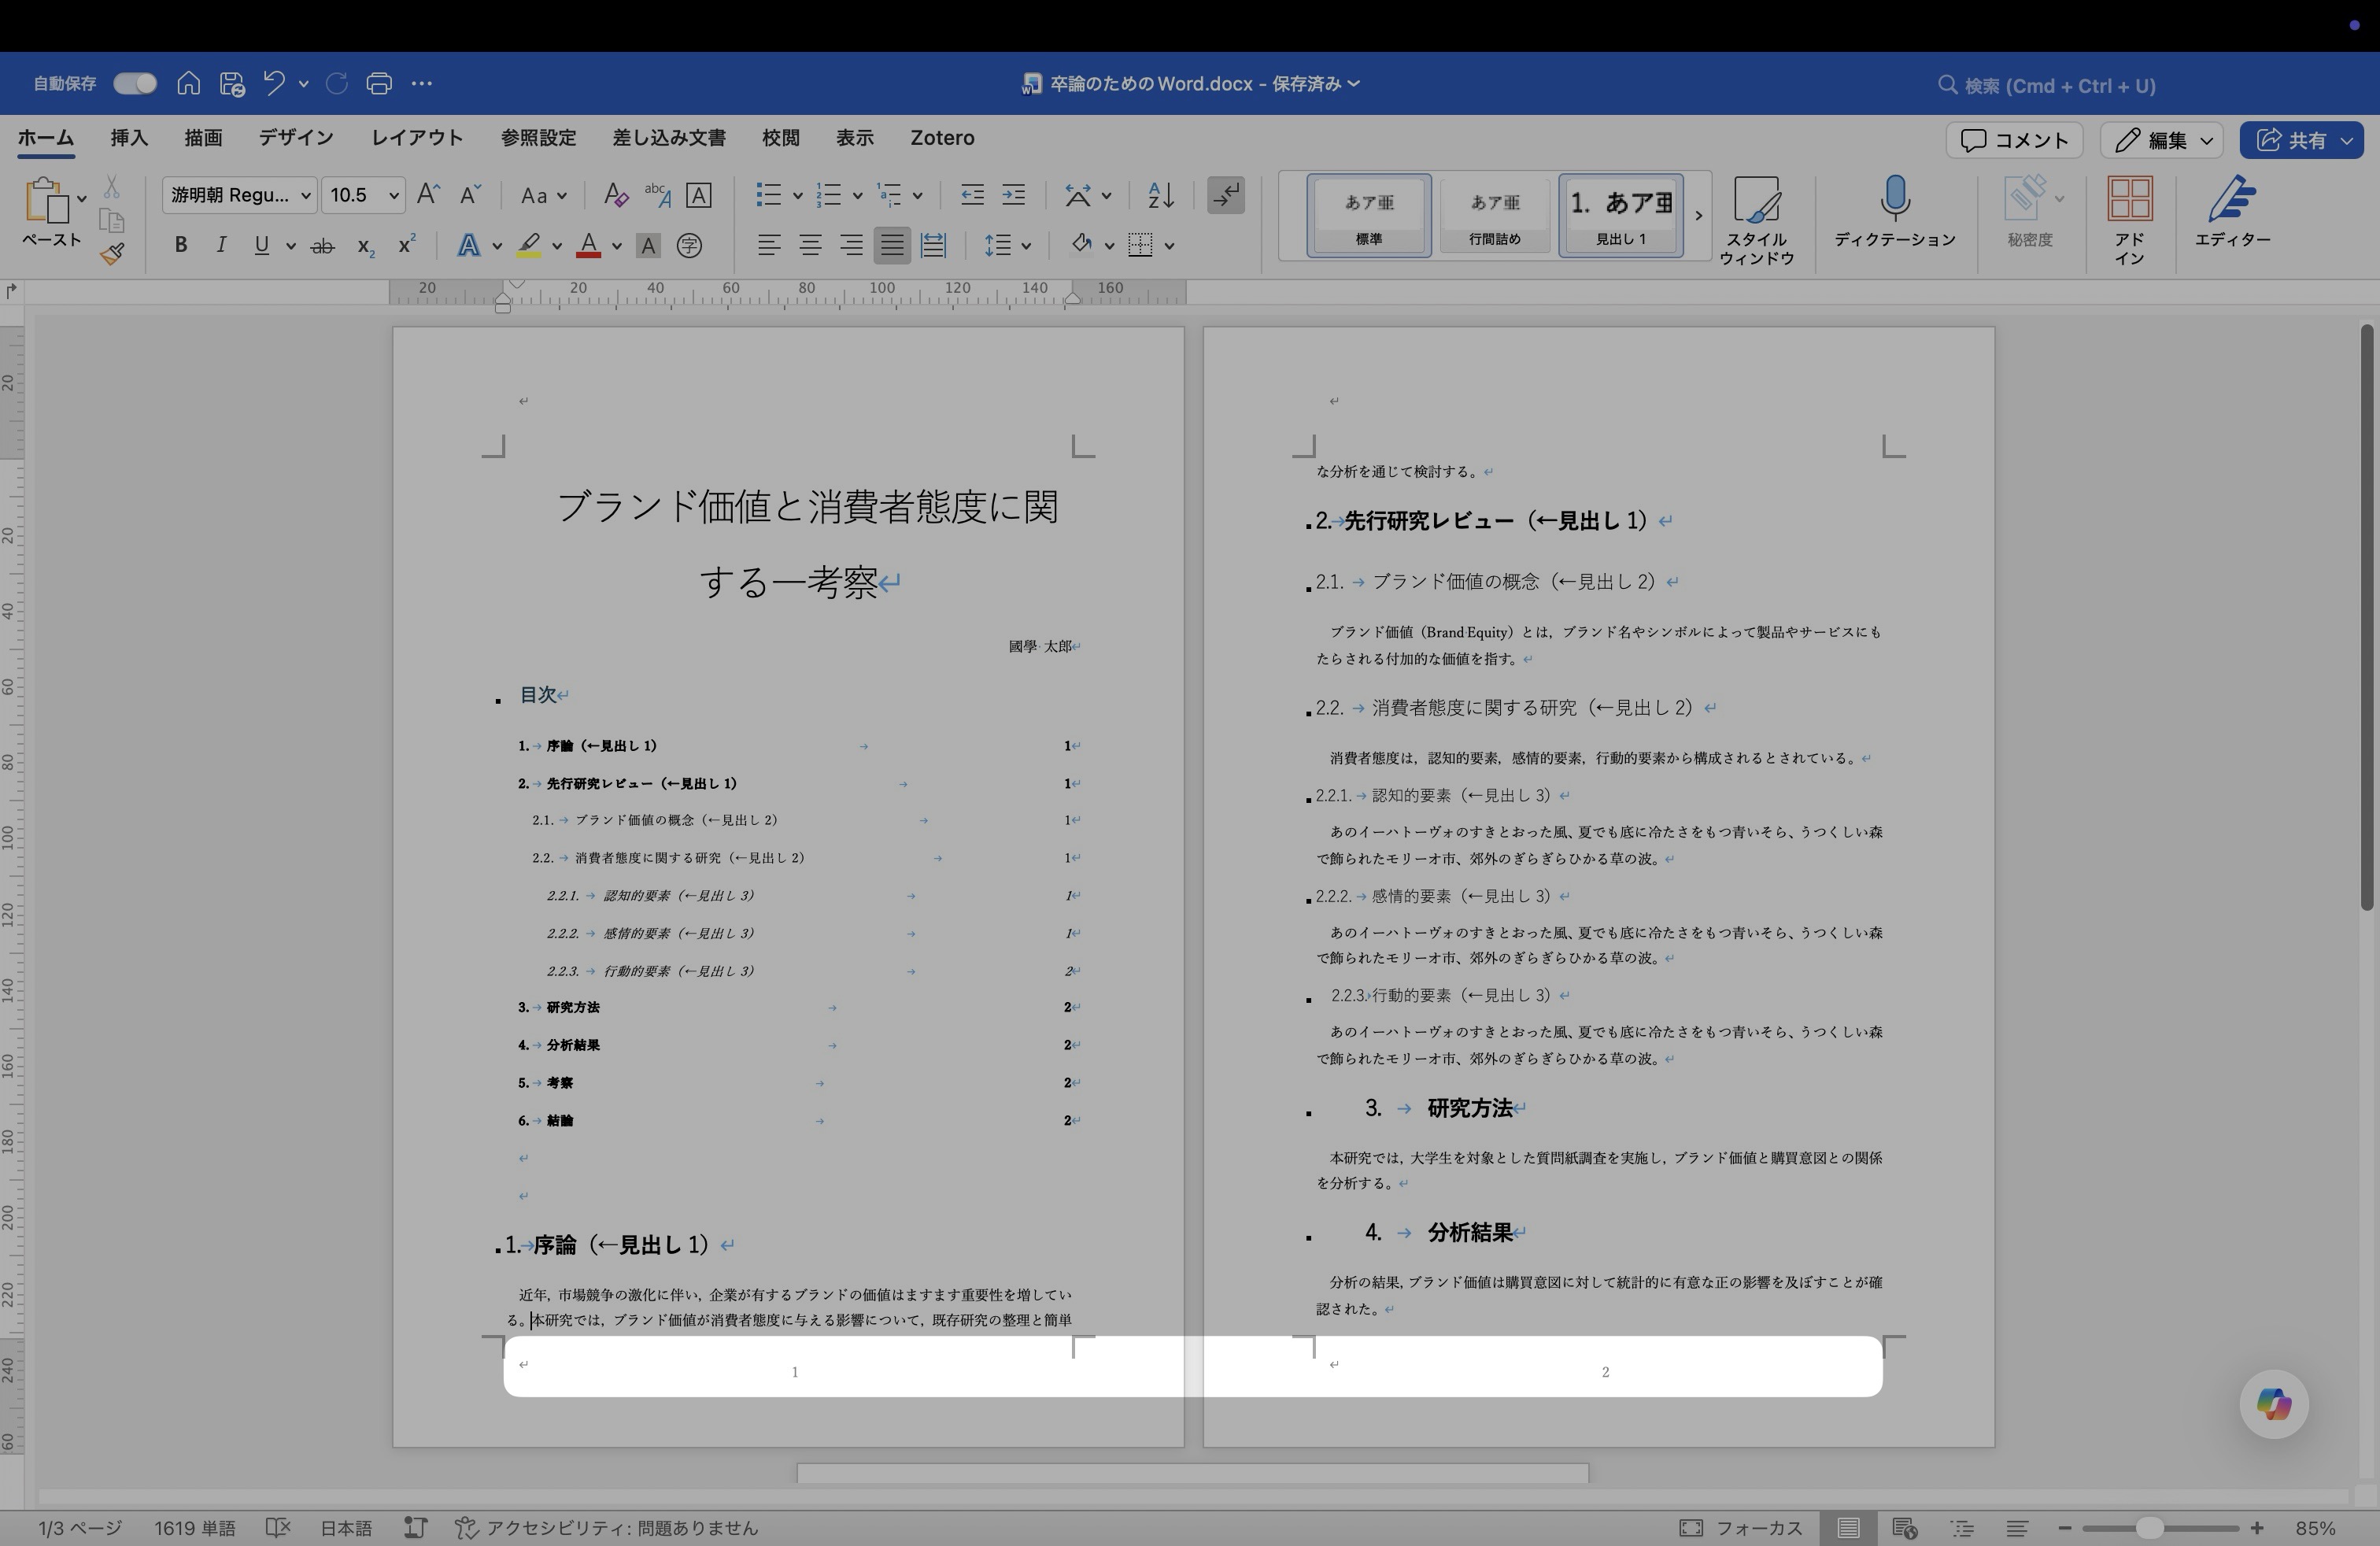The width and height of the screenshot is (2380, 1546).
Task: Click the print icon in quick access toolbar
Action: click(x=379, y=84)
